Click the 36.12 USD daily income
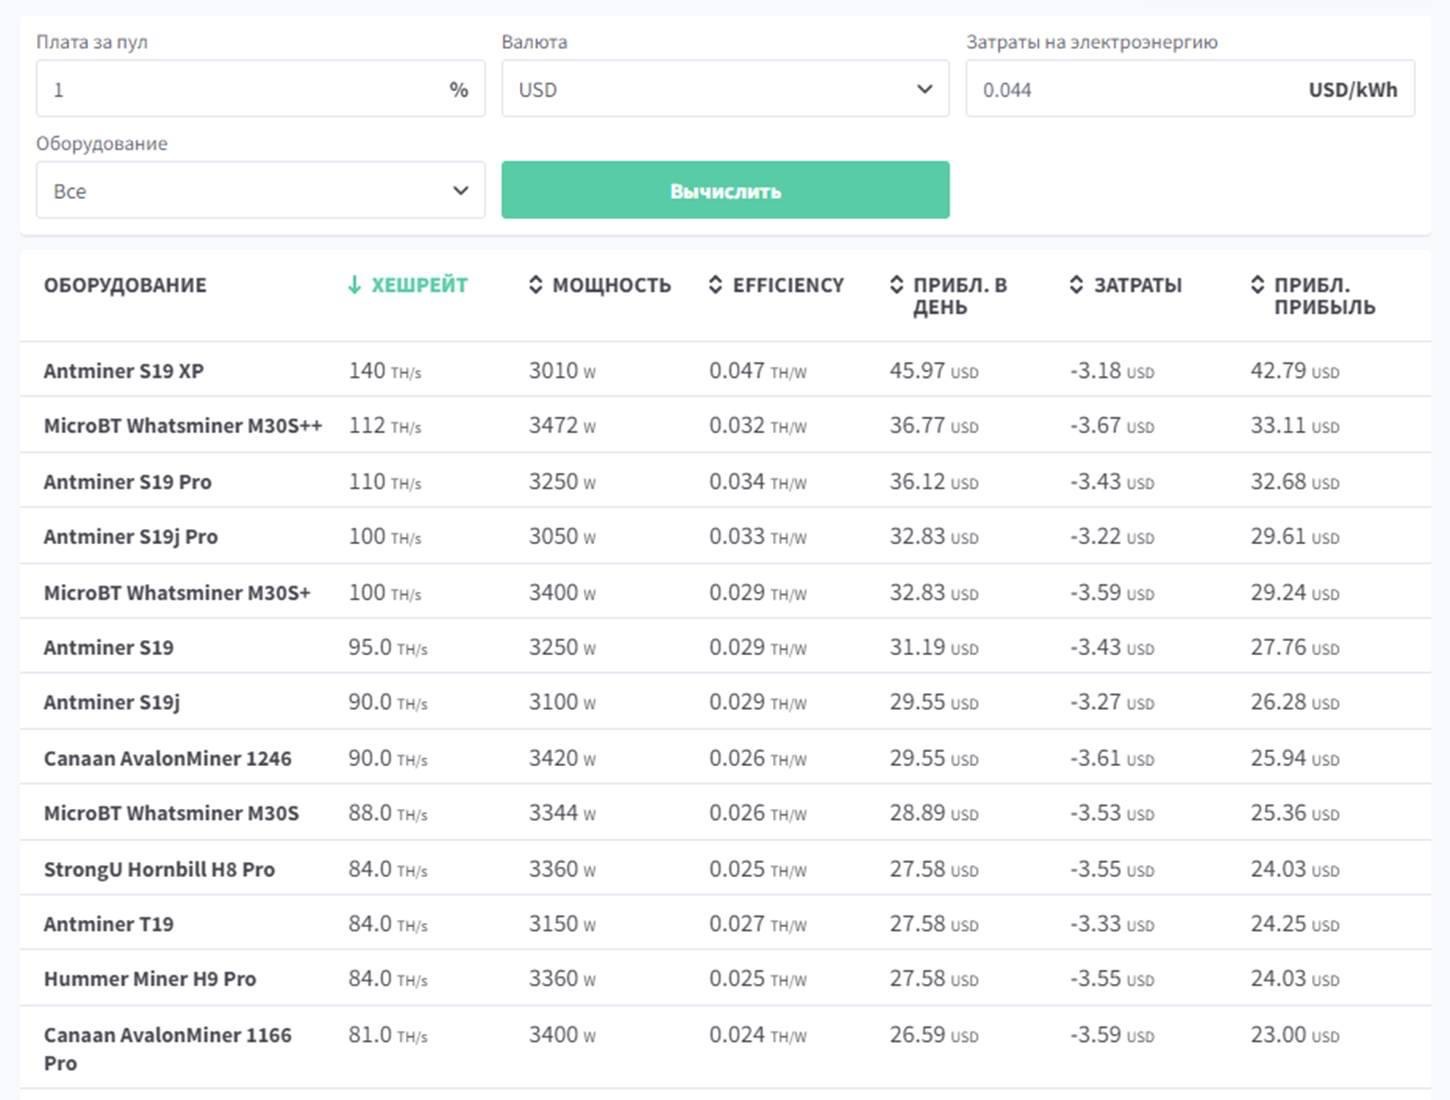 point(934,482)
